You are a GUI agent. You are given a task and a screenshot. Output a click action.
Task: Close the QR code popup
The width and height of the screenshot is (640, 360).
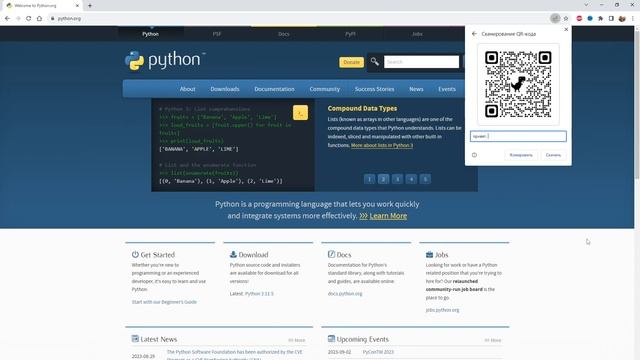pyautogui.click(x=566, y=29)
